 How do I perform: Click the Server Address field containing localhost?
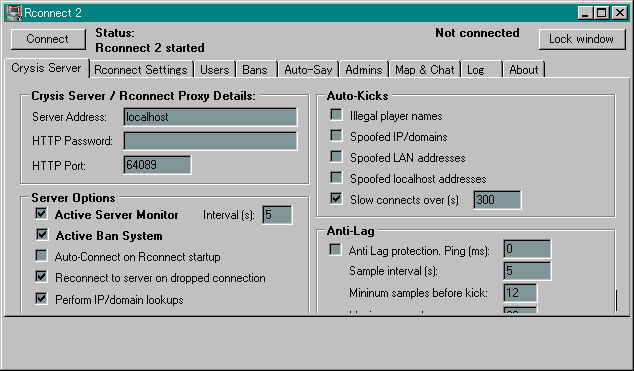(x=210, y=117)
